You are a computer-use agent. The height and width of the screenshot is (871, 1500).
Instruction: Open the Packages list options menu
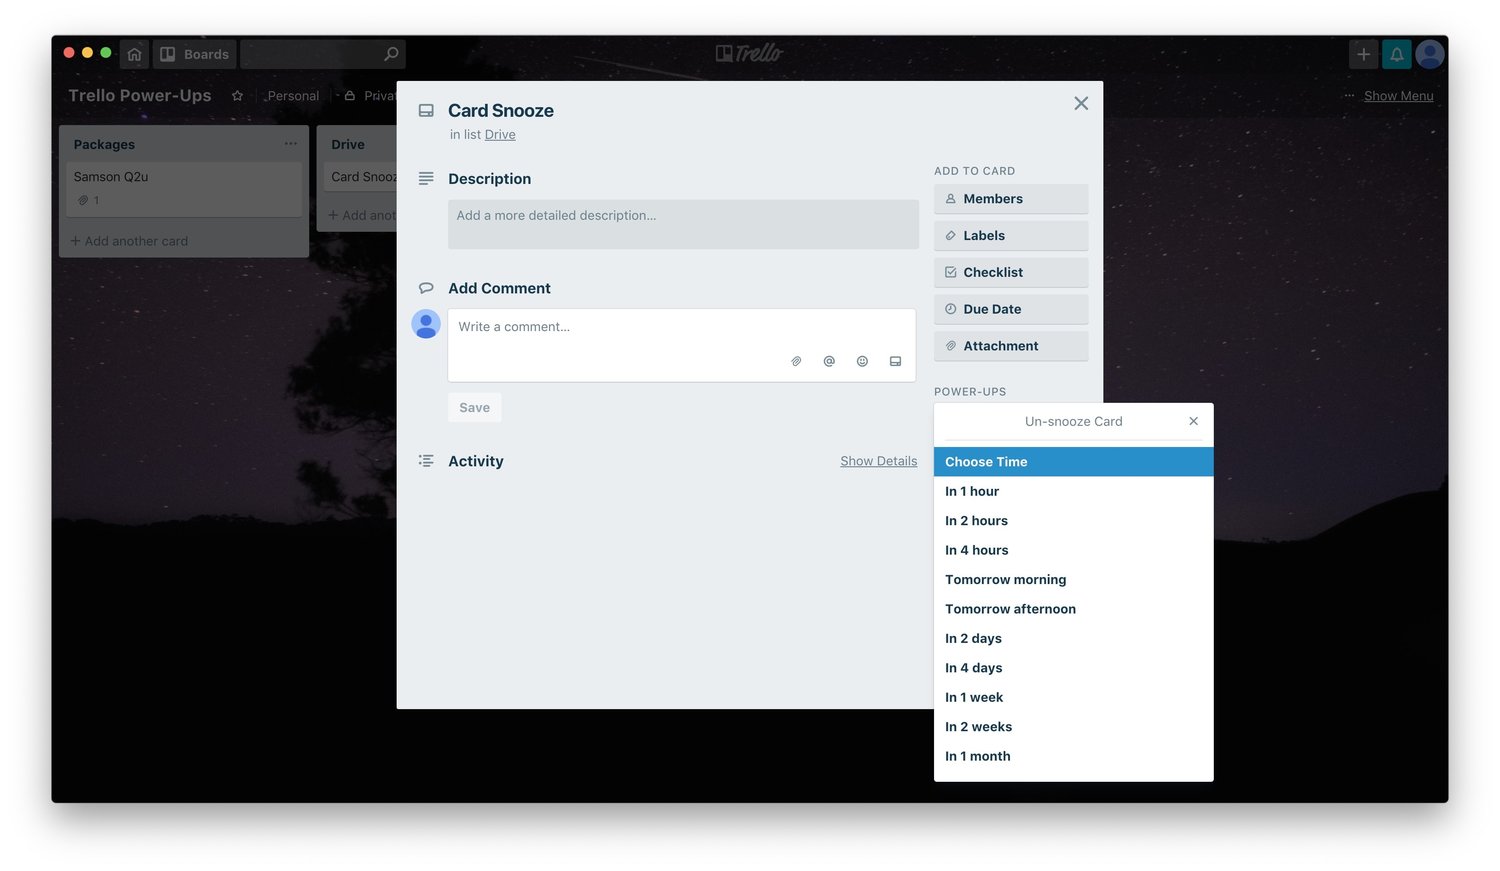coord(290,144)
